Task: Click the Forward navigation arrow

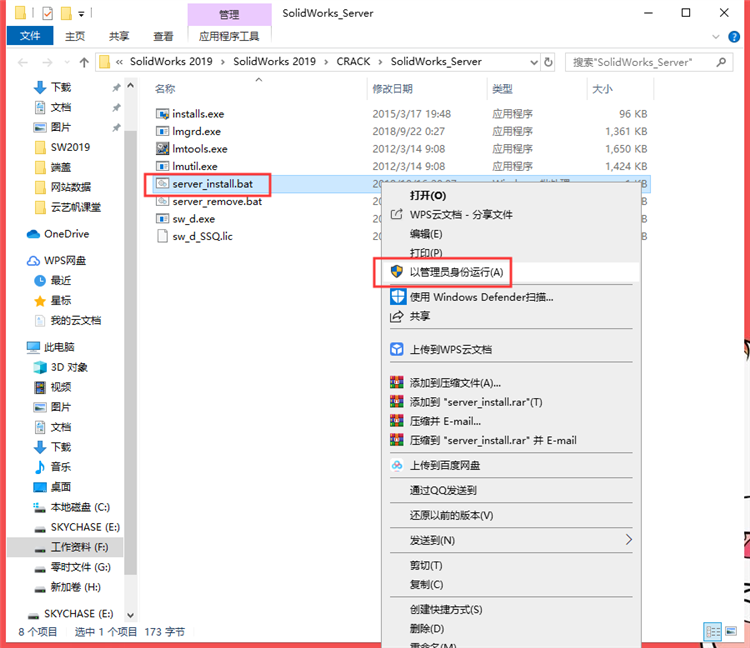Action: (47, 62)
